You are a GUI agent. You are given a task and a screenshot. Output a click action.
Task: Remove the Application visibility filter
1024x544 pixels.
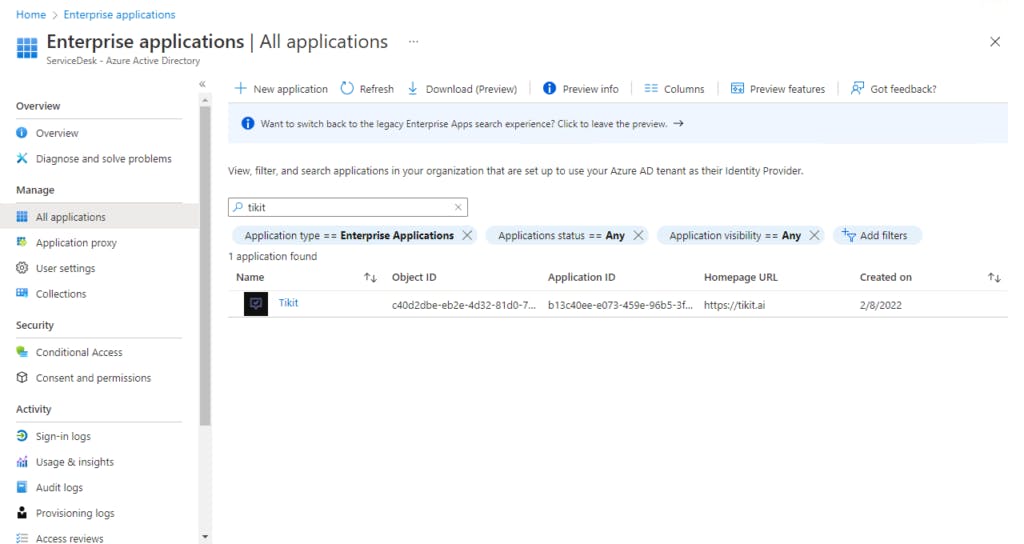pyautogui.click(x=814, y=235)
